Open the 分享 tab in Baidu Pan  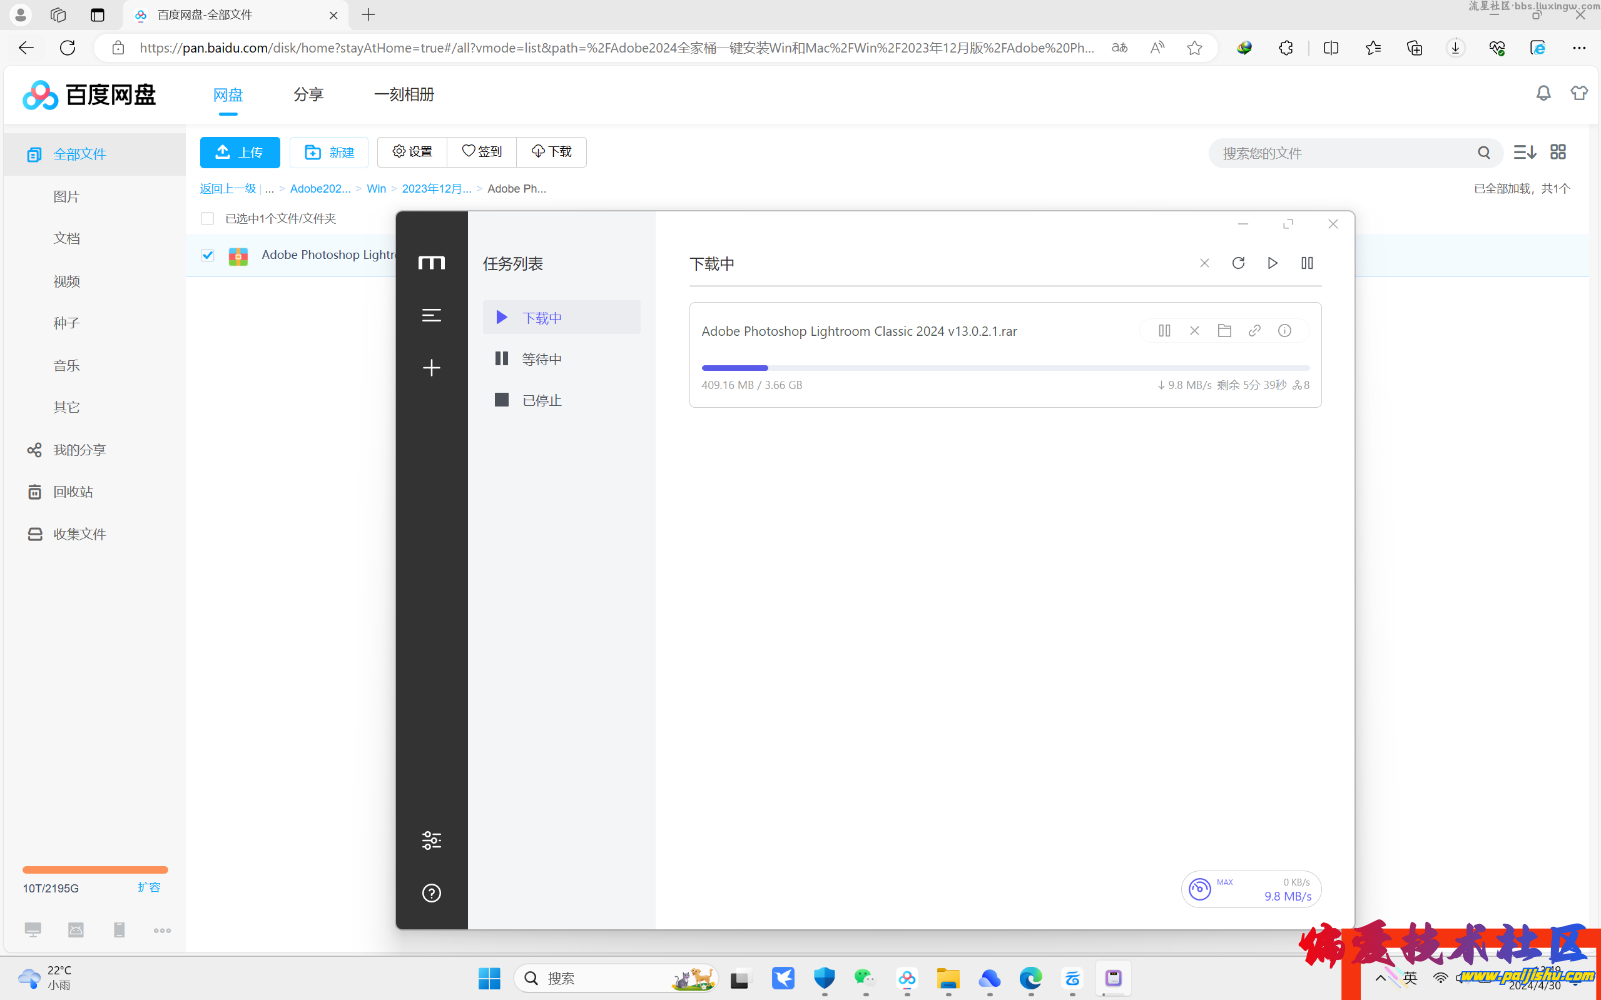(308, 94)
